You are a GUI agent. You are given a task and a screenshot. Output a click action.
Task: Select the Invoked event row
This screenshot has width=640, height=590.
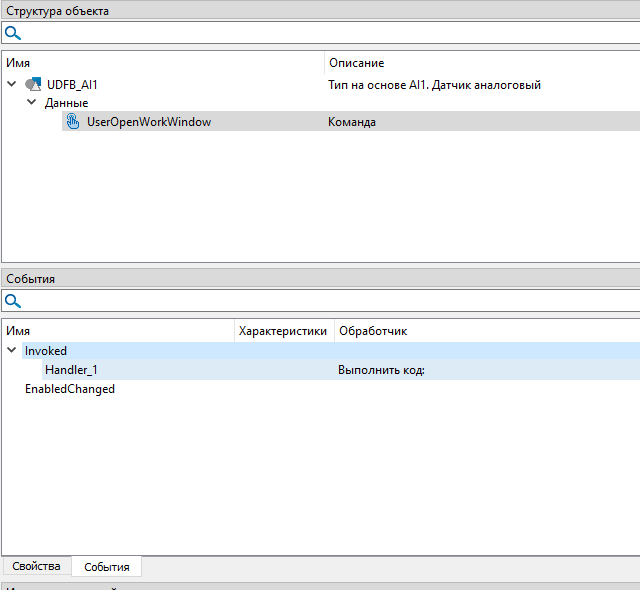[x=46, y=351]
